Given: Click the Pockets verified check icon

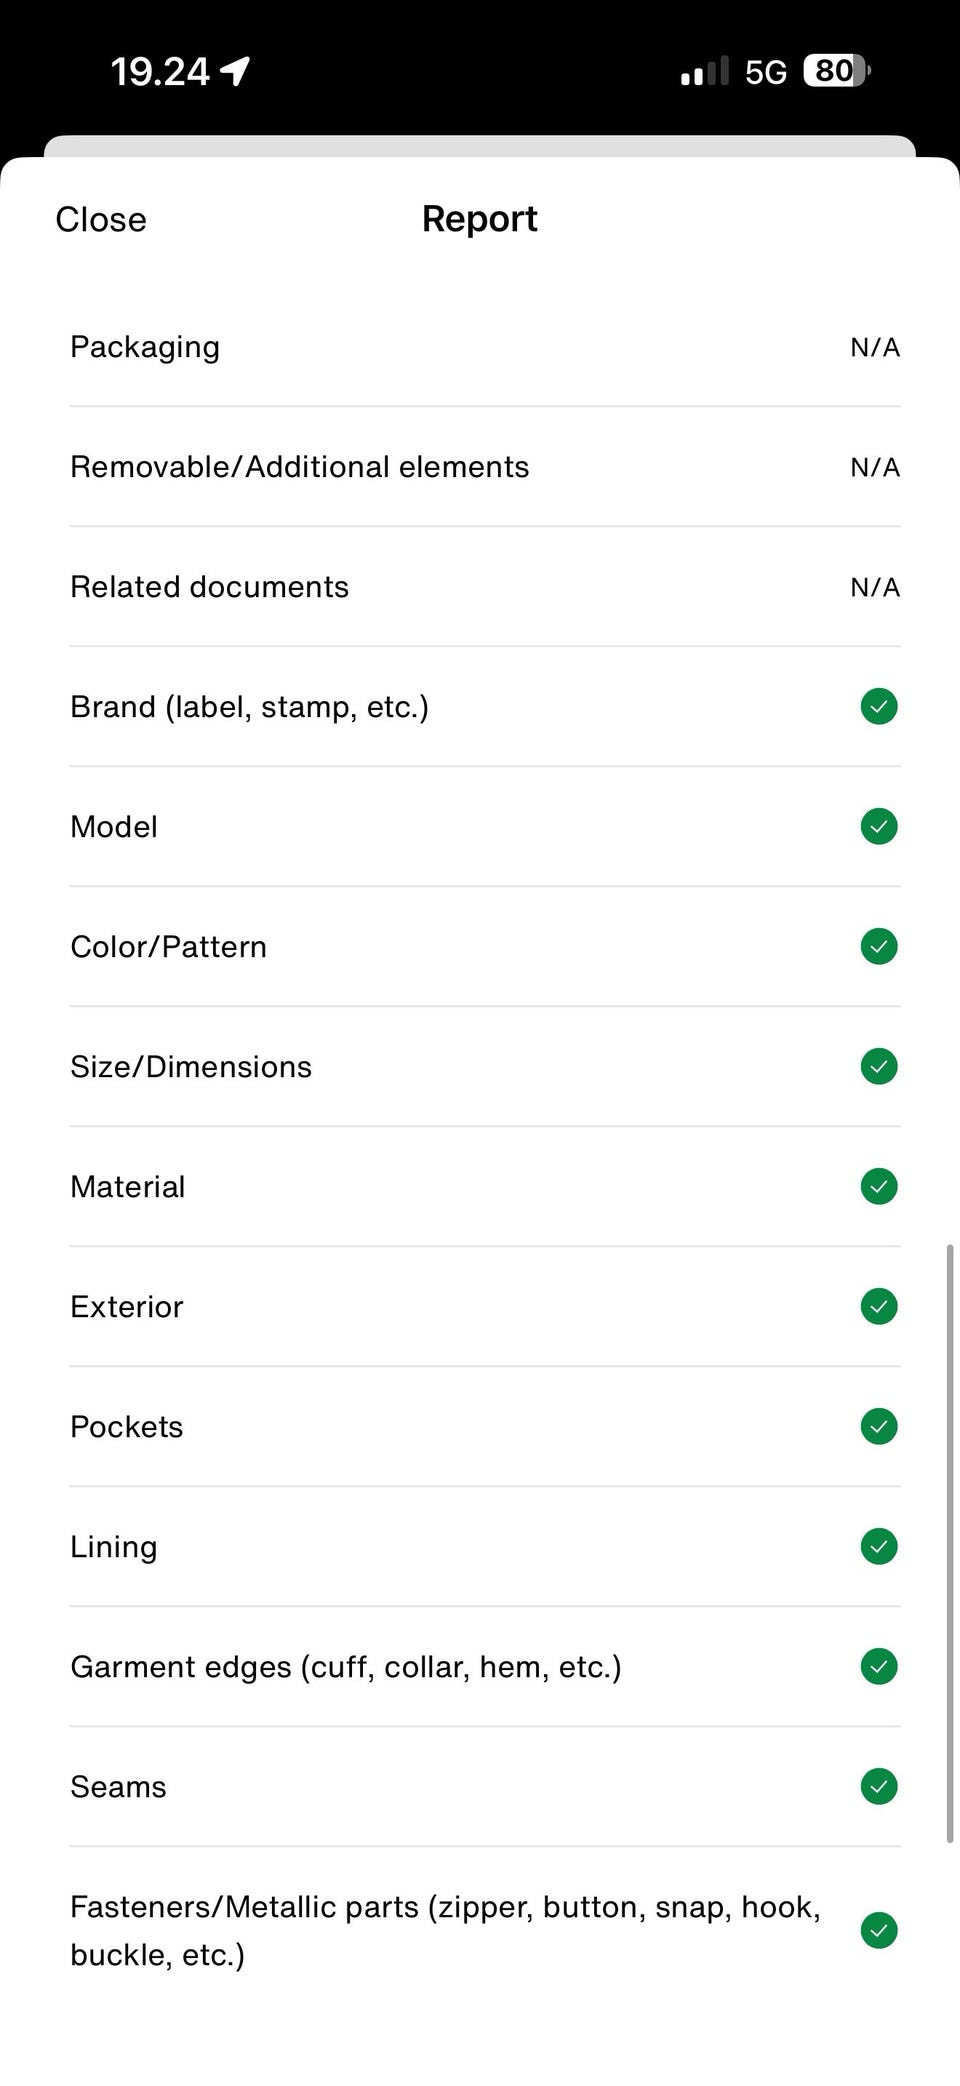Looking at the screenshot, I should 878,1426.
